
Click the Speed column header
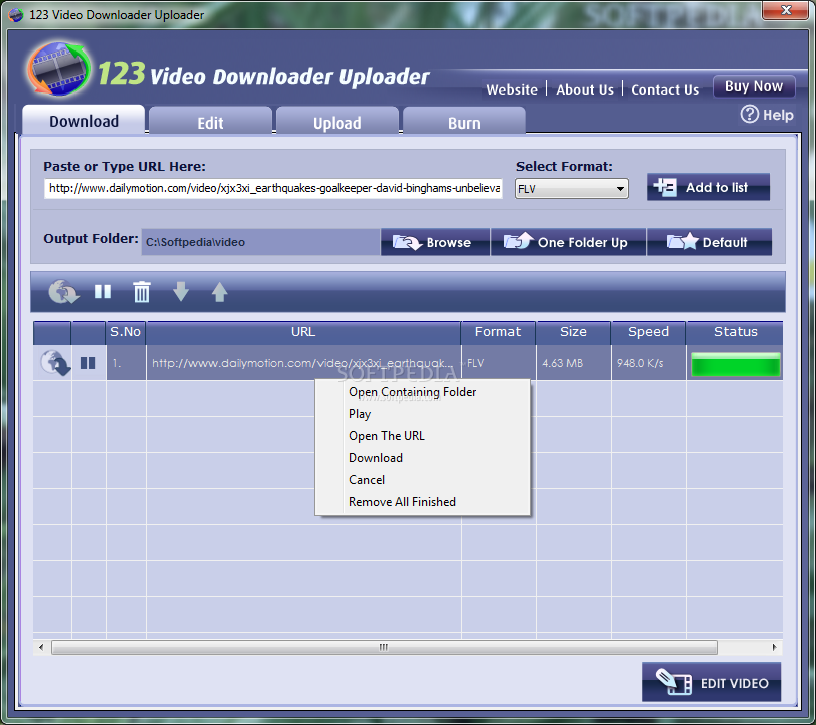(648, 332)
